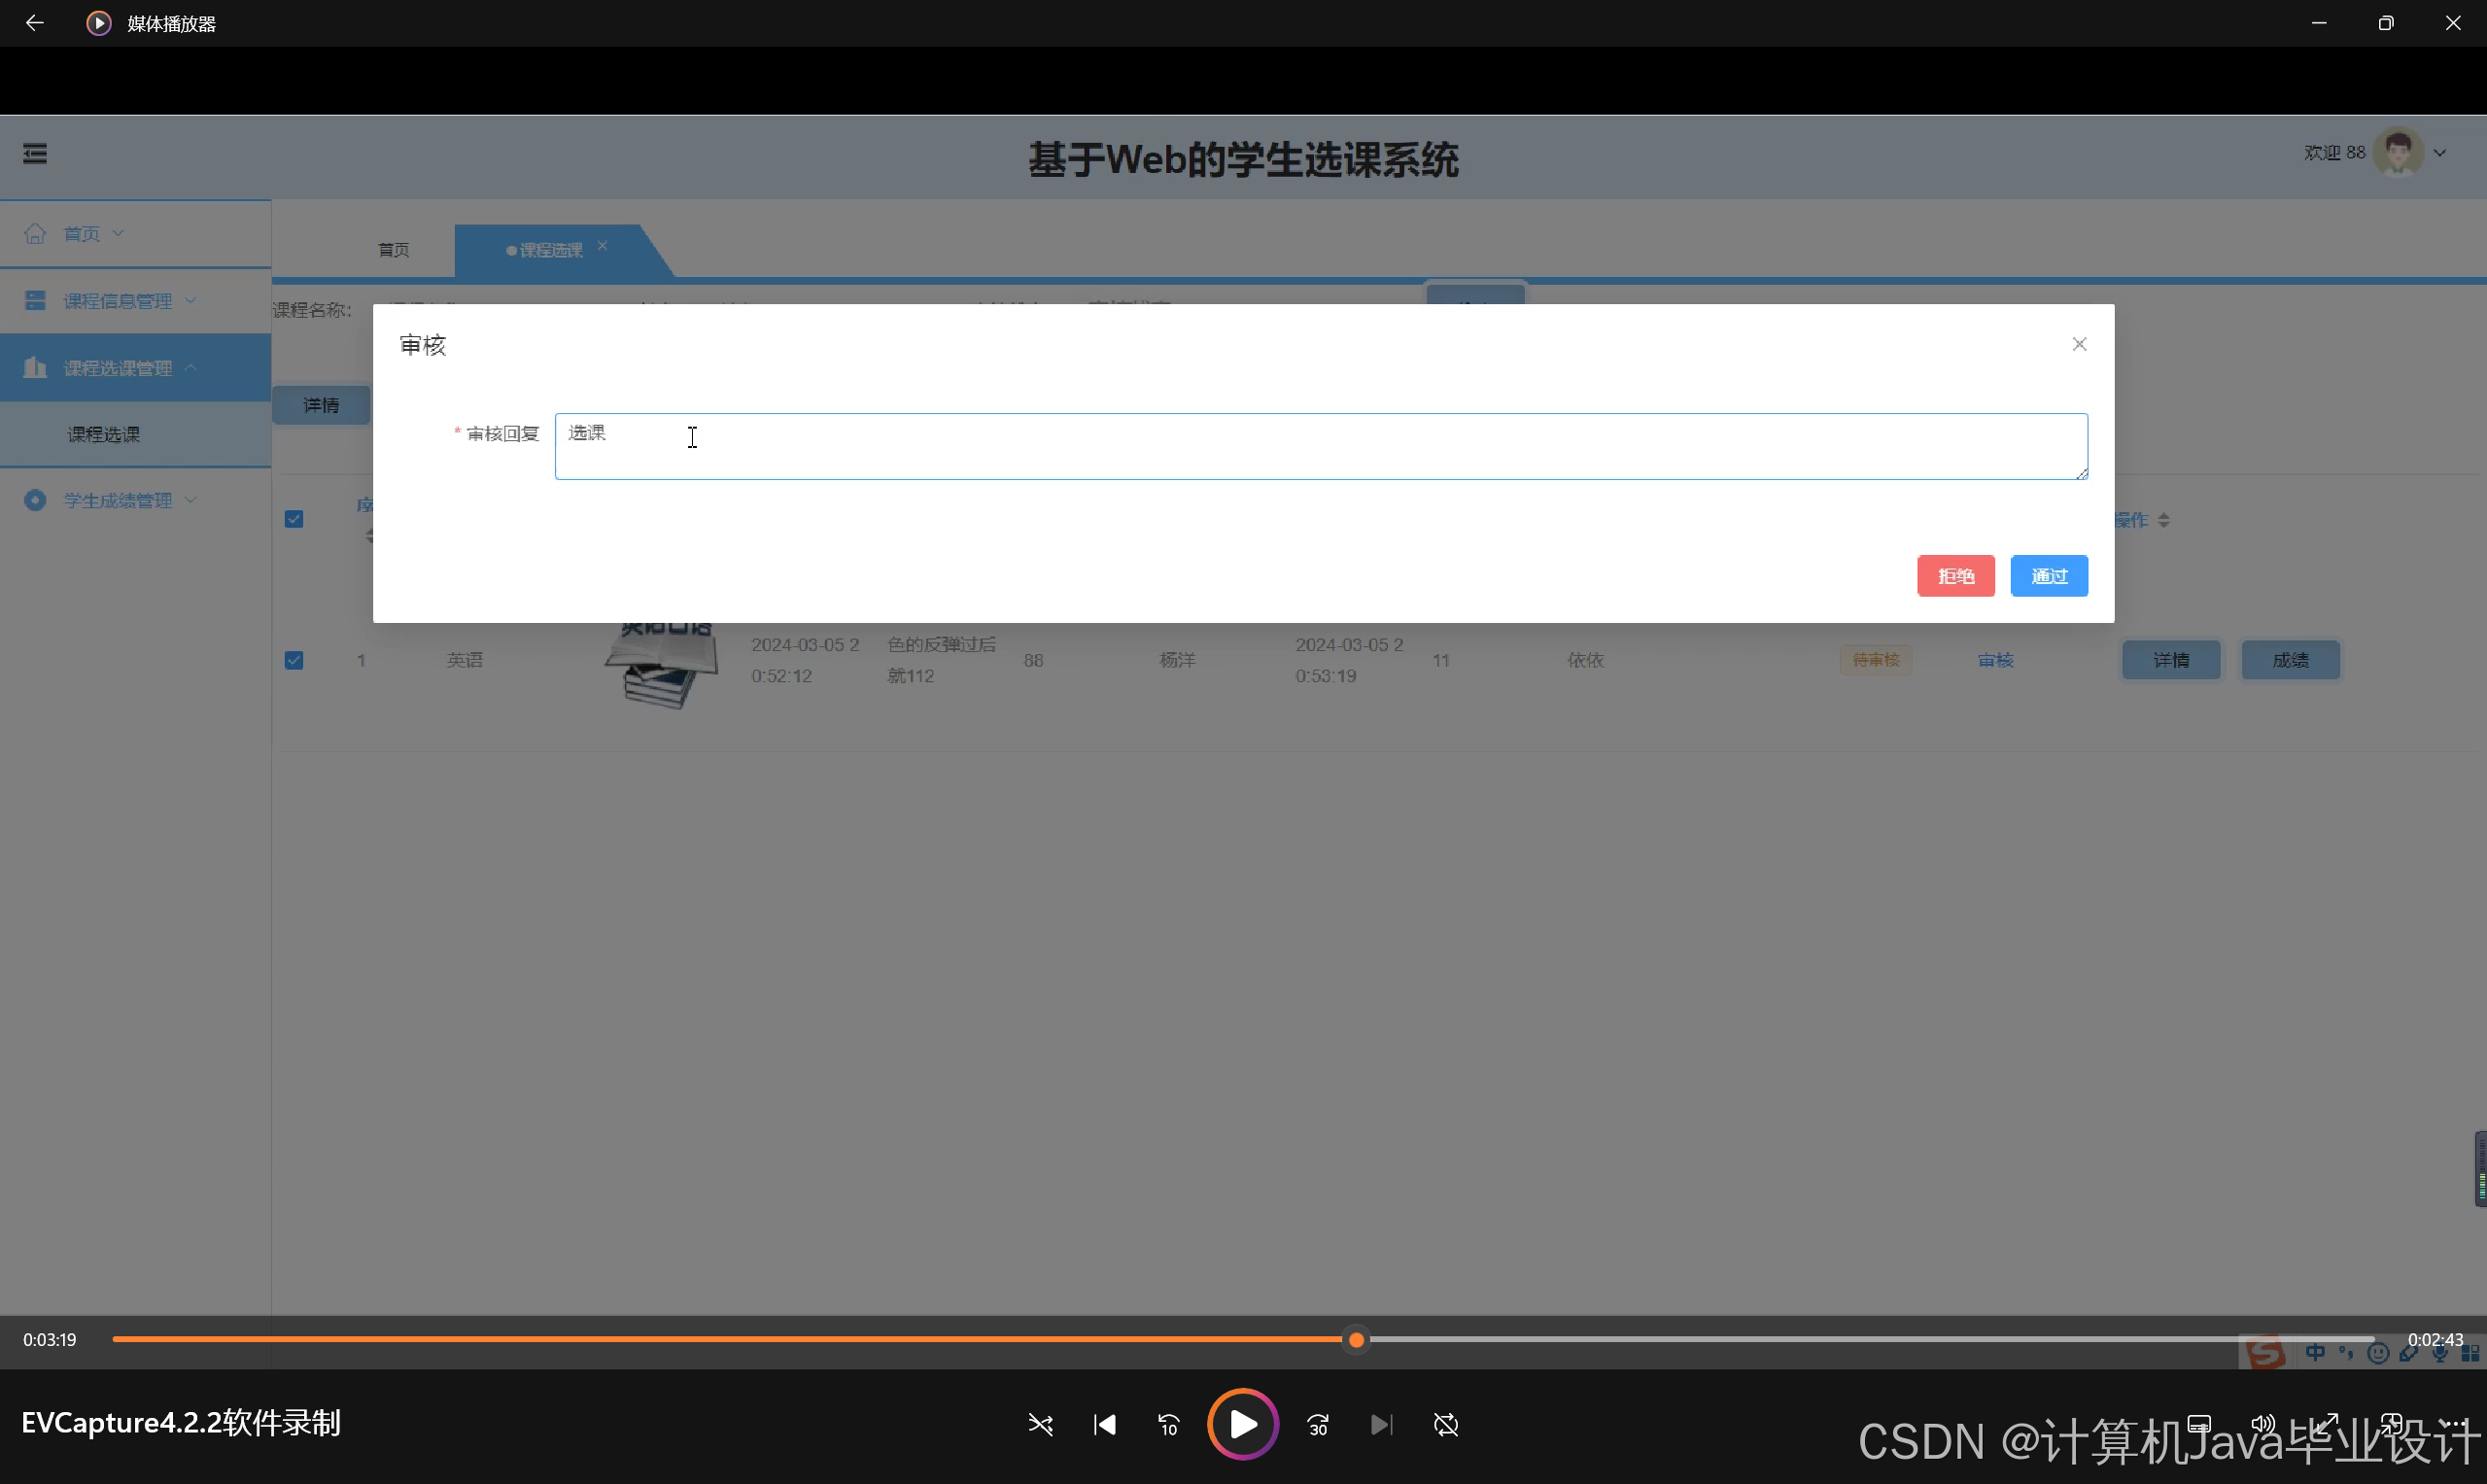This screenshot has height=1484, width=2487.
Task: Click the red 拒绝 button
Action: coord(1955,576)
